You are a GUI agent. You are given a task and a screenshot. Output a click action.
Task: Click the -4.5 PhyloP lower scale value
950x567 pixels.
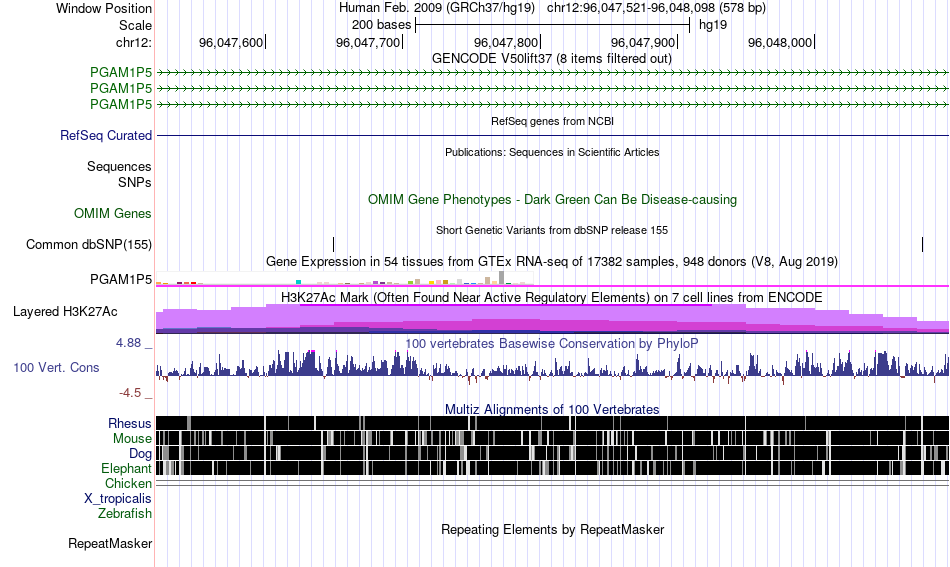(130, 393)
